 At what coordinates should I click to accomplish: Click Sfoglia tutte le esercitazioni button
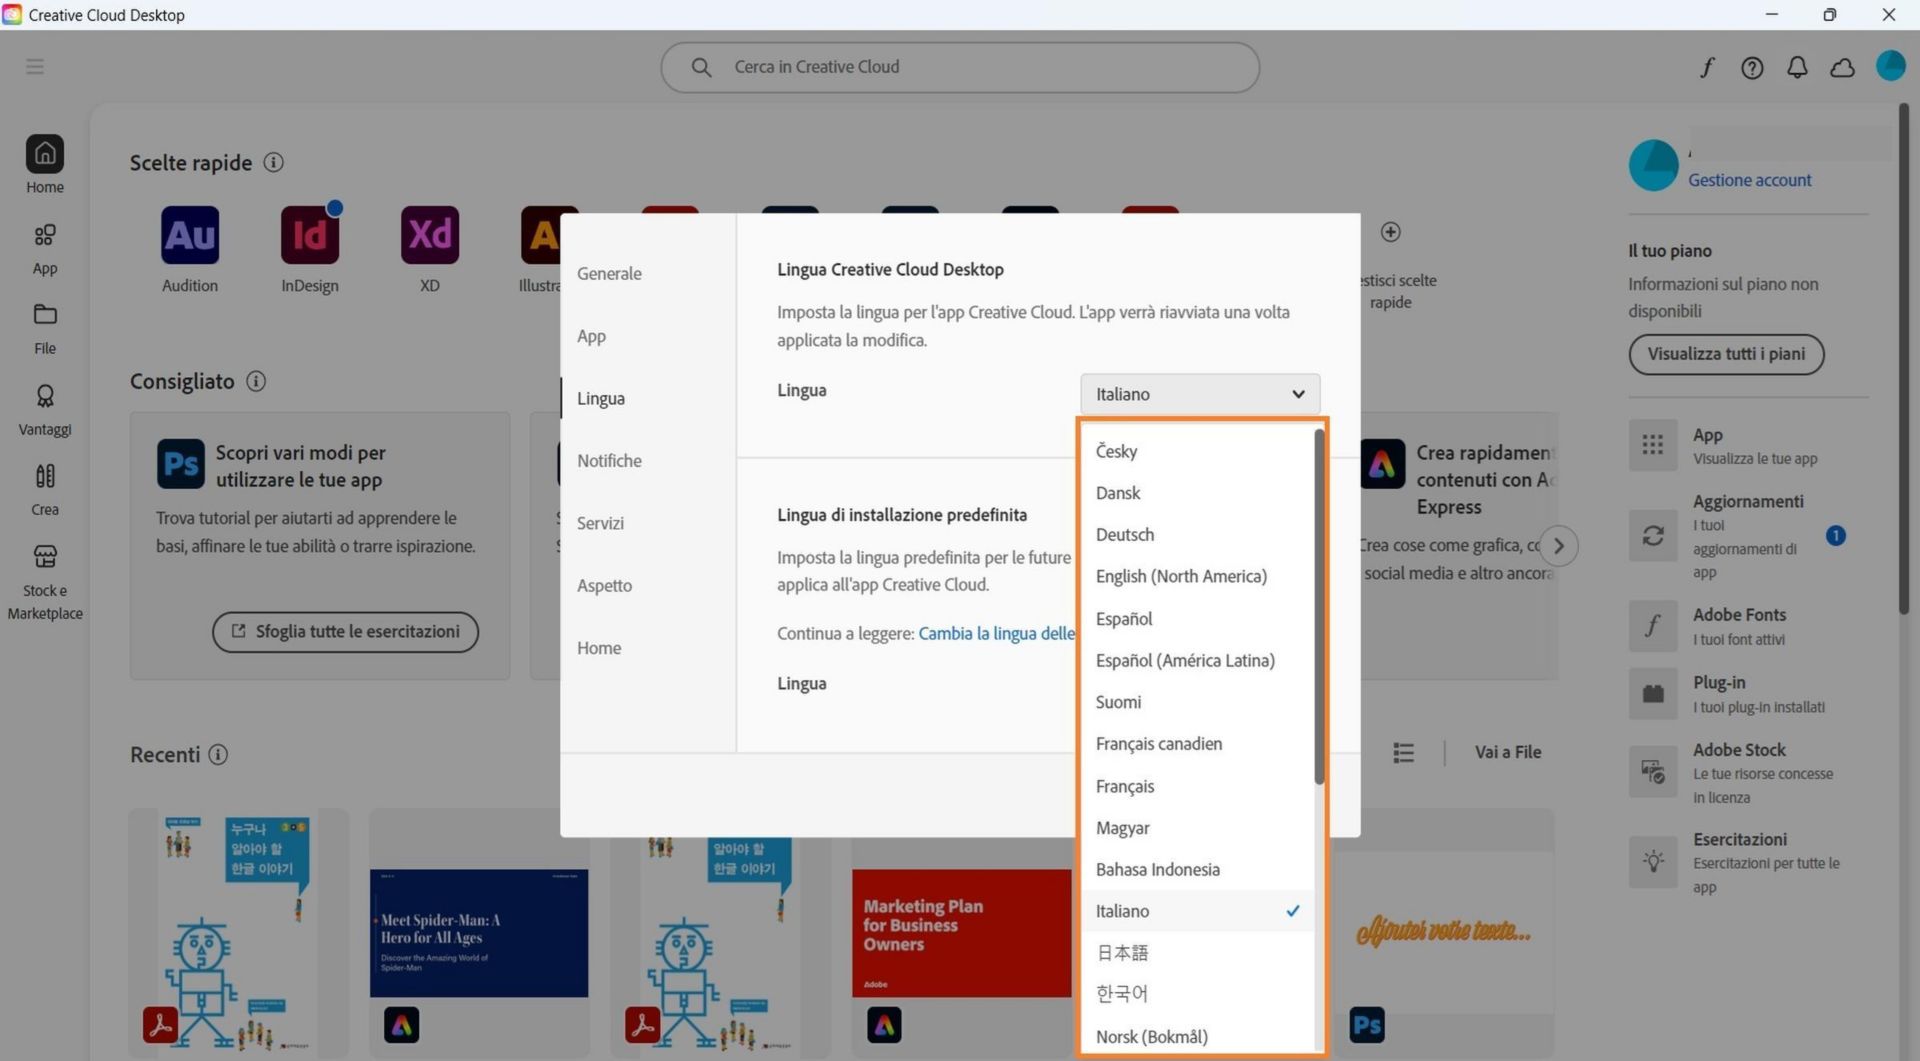click(345, 632)
